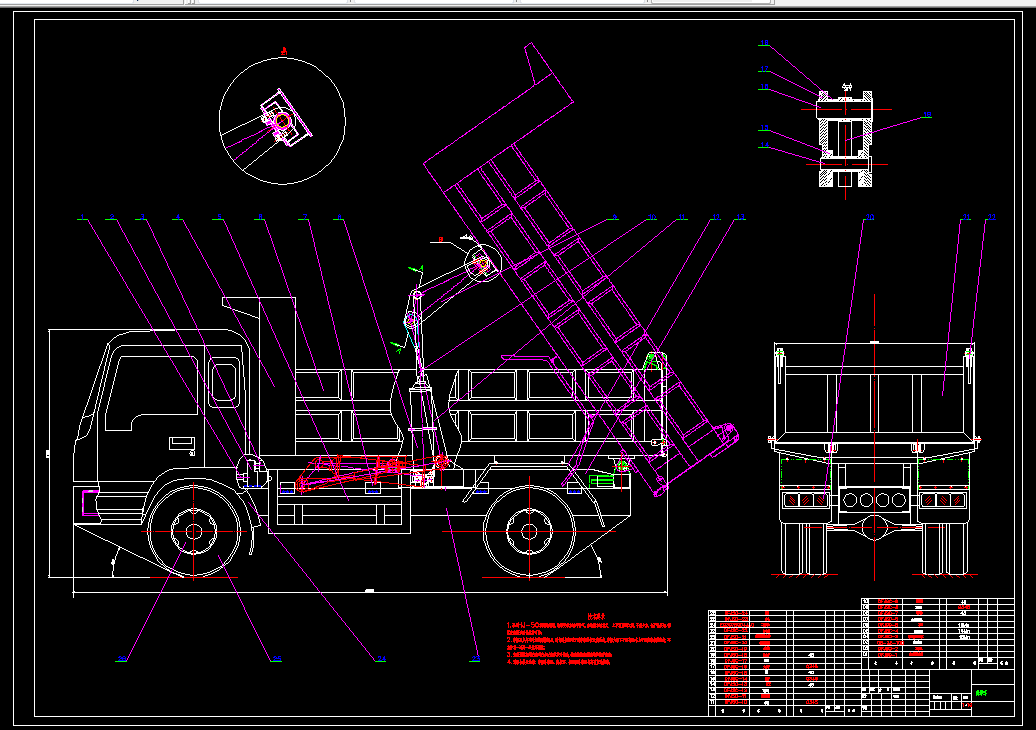Select callout number 12 label
This screenshot has width=1036, height=730.
pos(716,216)
